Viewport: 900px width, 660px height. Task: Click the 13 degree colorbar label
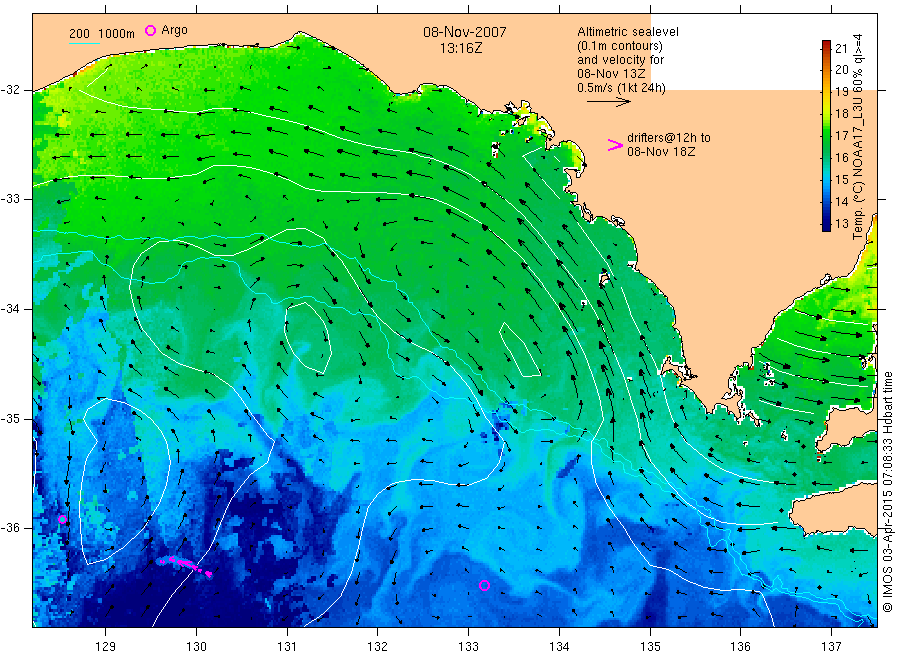[841, 224]
